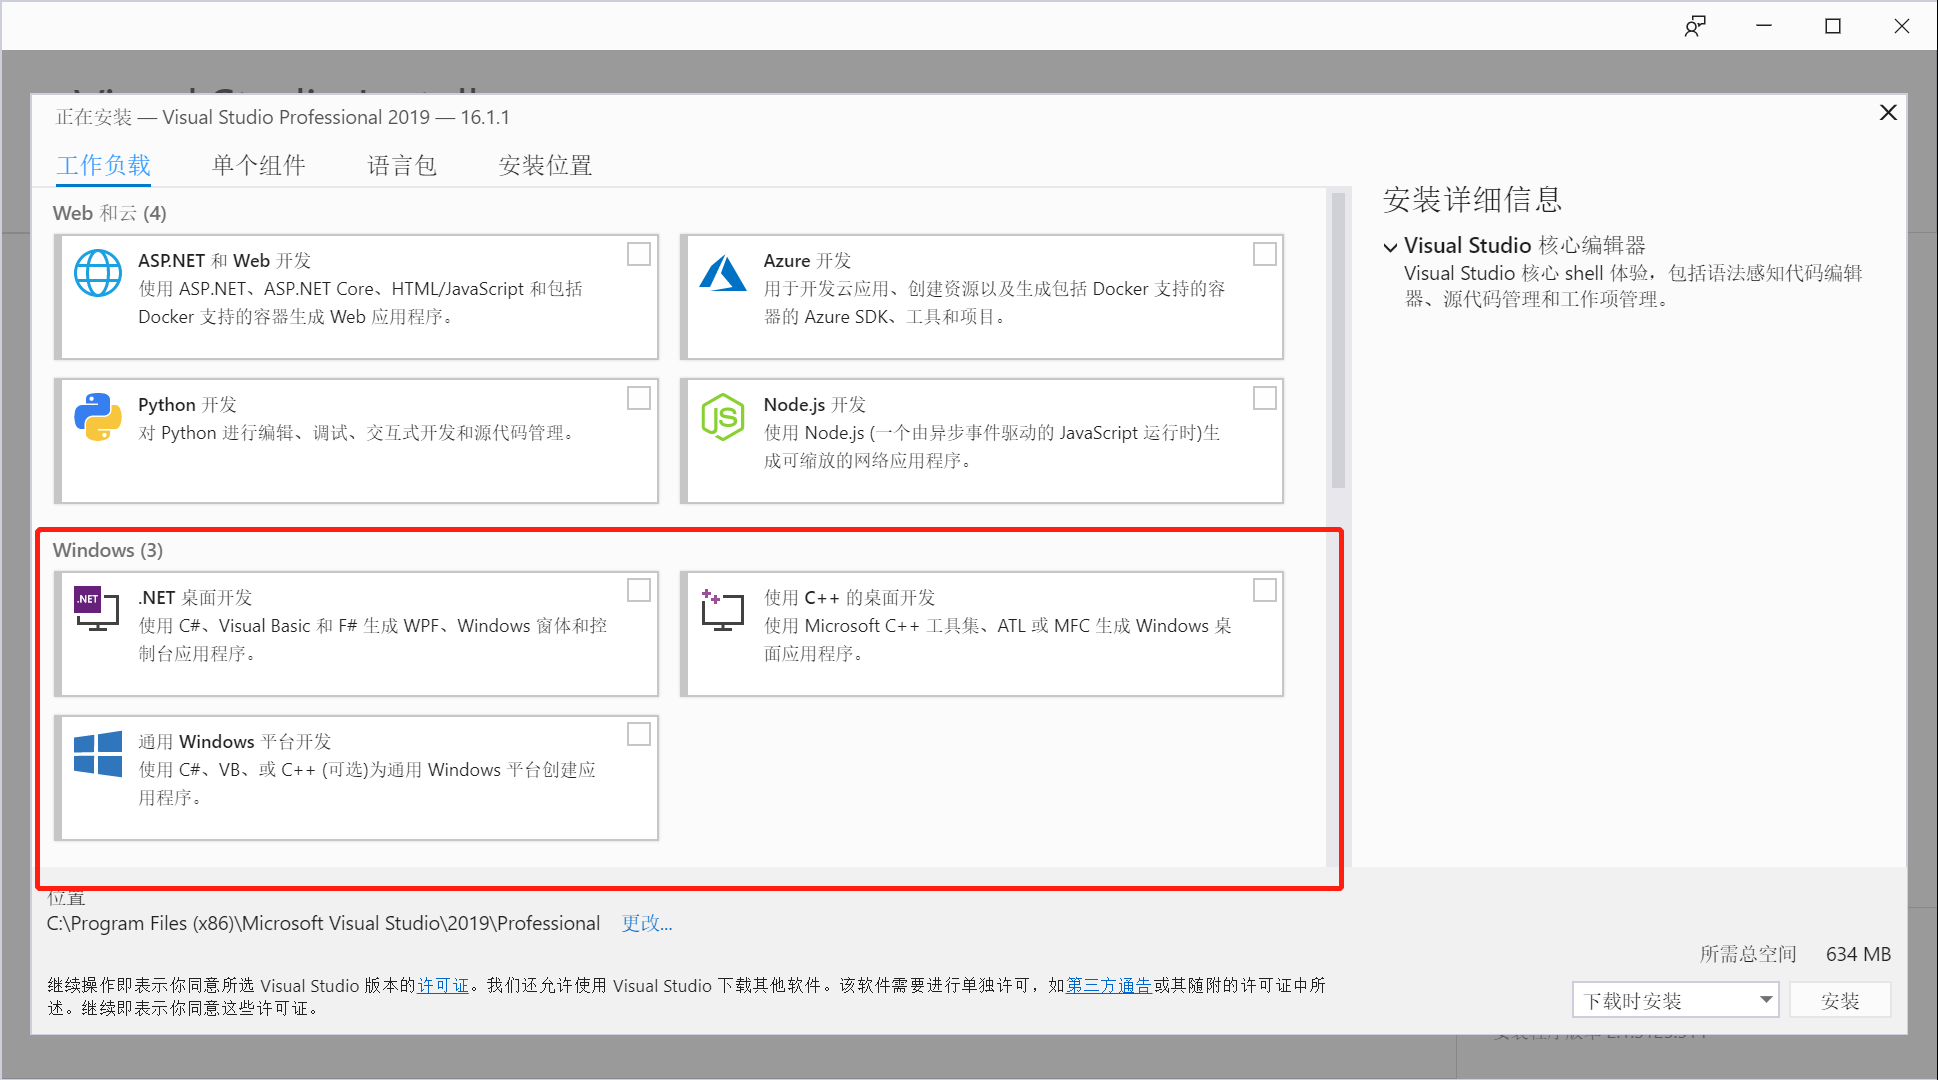Click the install path text
This screenshot has height=1080, width=1938.
pyautogui.click(x=324, y=923)
